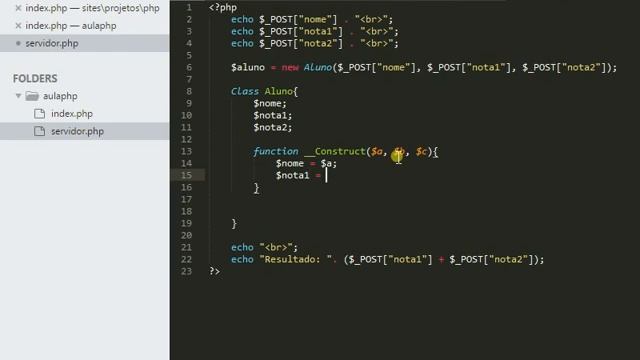Click line number 1 in the gutter

point(189,7)
